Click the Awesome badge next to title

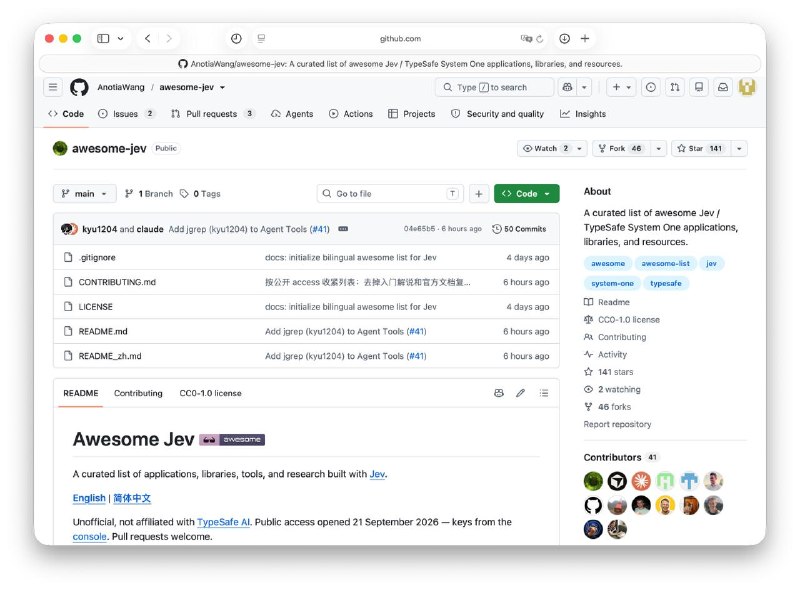[232, 439]
